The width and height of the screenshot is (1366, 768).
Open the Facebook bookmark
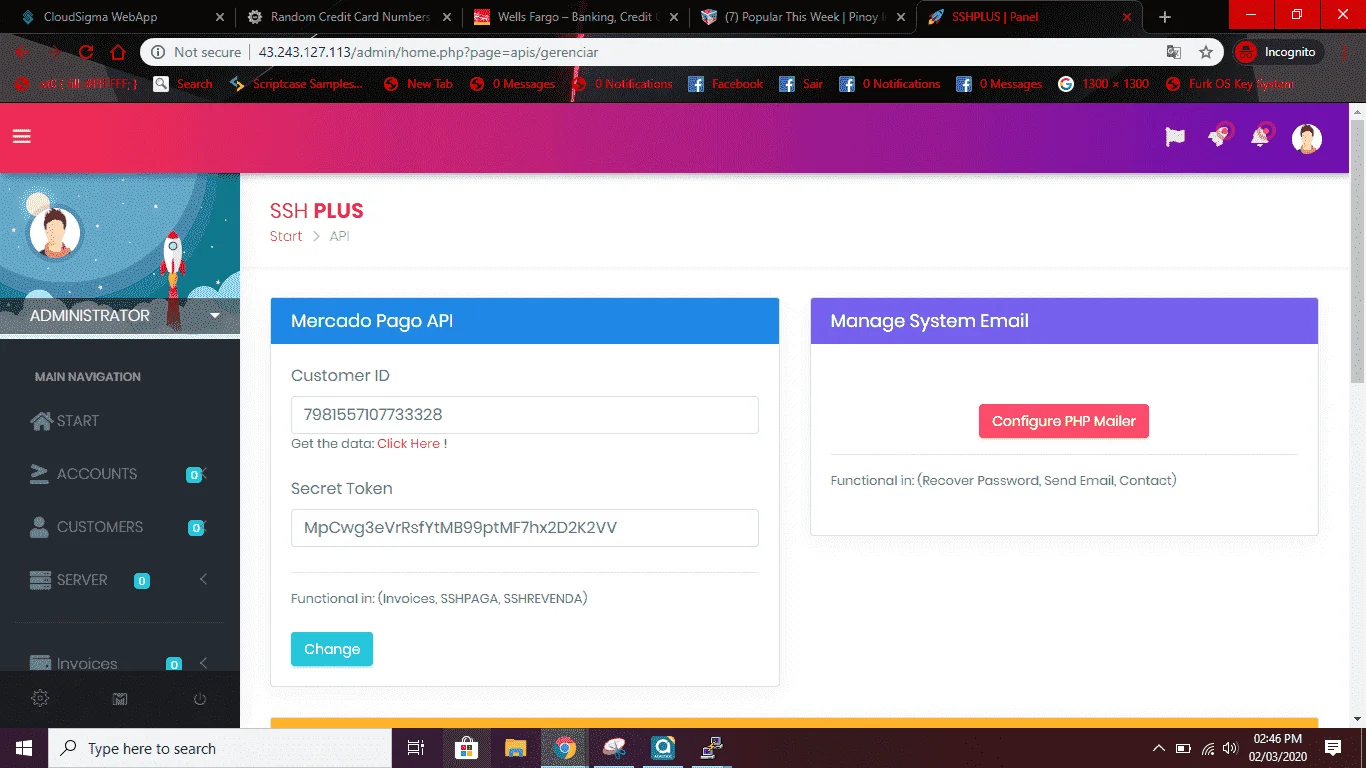(x=726, y=84)
